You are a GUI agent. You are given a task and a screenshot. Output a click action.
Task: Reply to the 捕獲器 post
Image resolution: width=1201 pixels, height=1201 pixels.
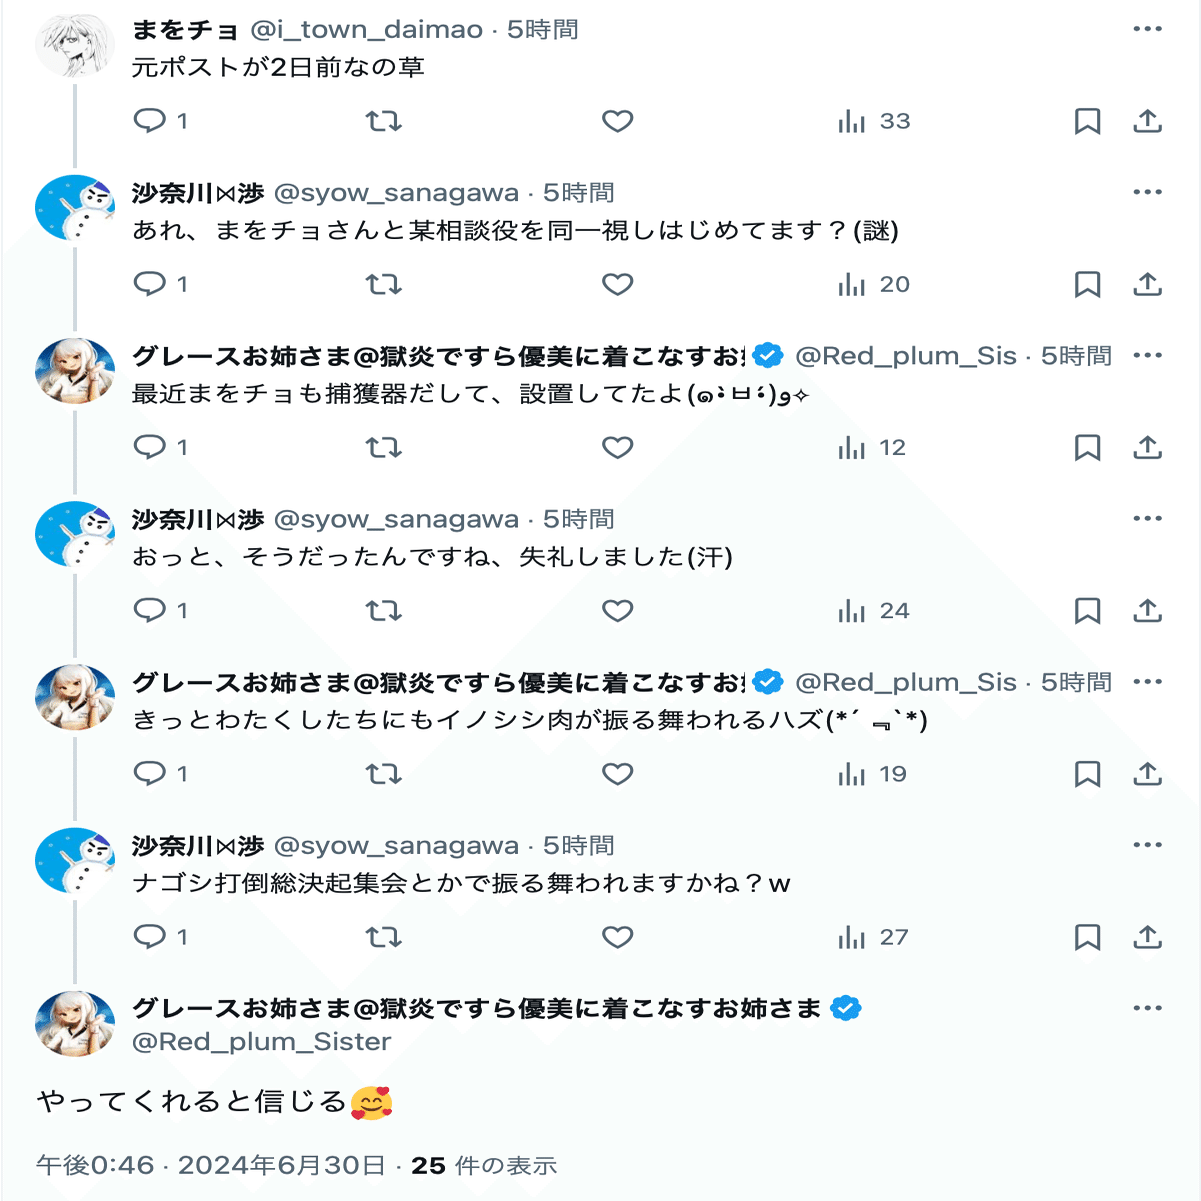(150, 448)
